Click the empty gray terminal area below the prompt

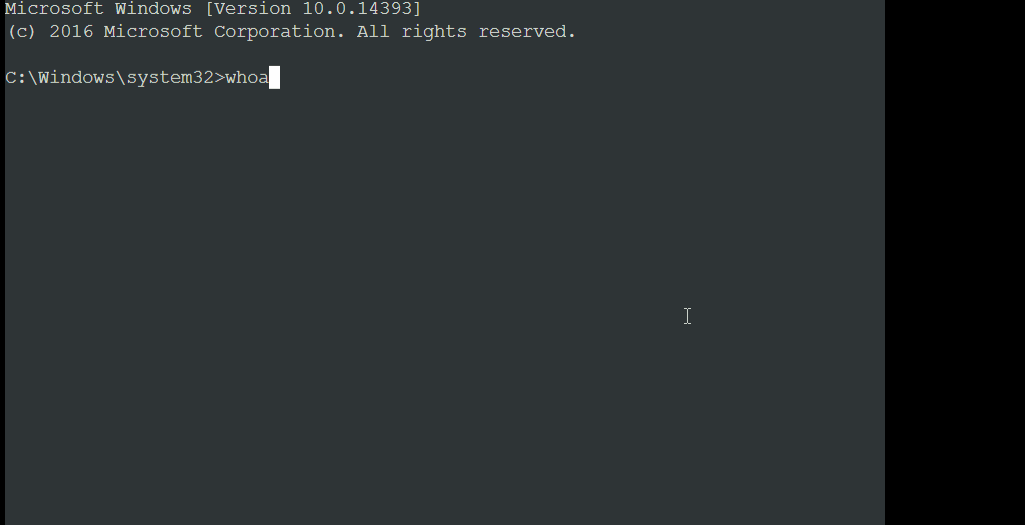445,307
